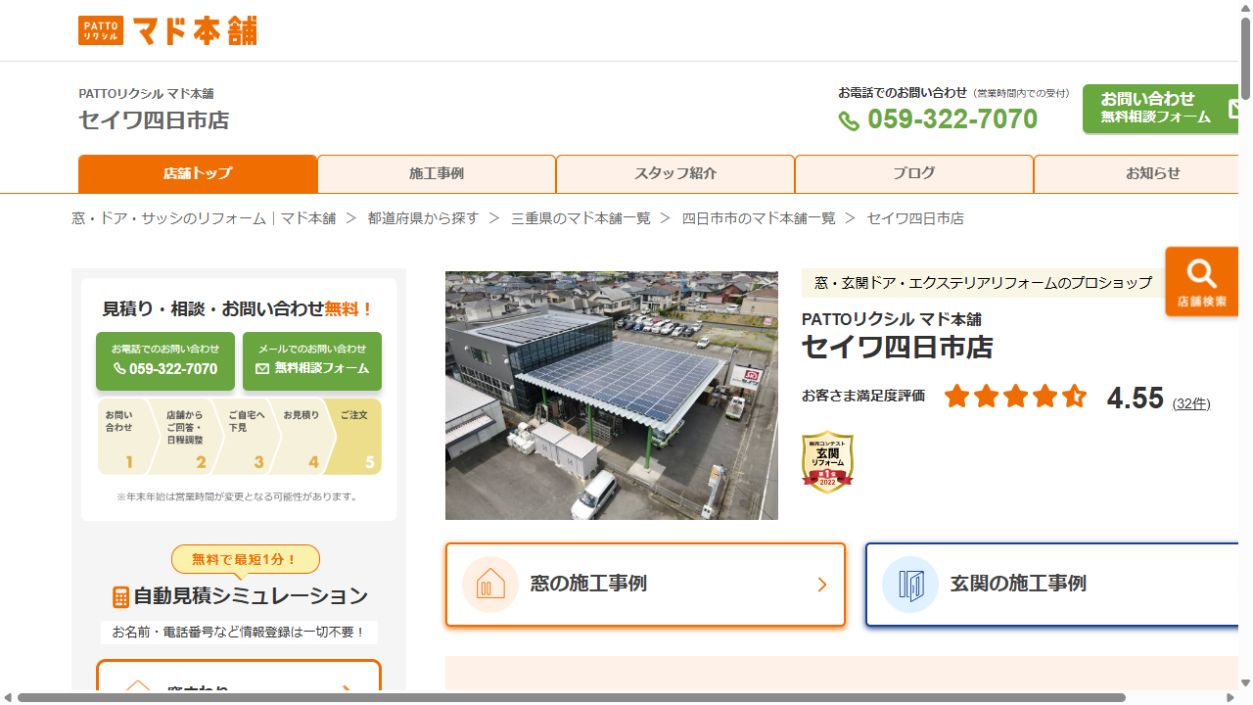Click the chevron arrow on 窓の施工事例

(x=822, y=585)
